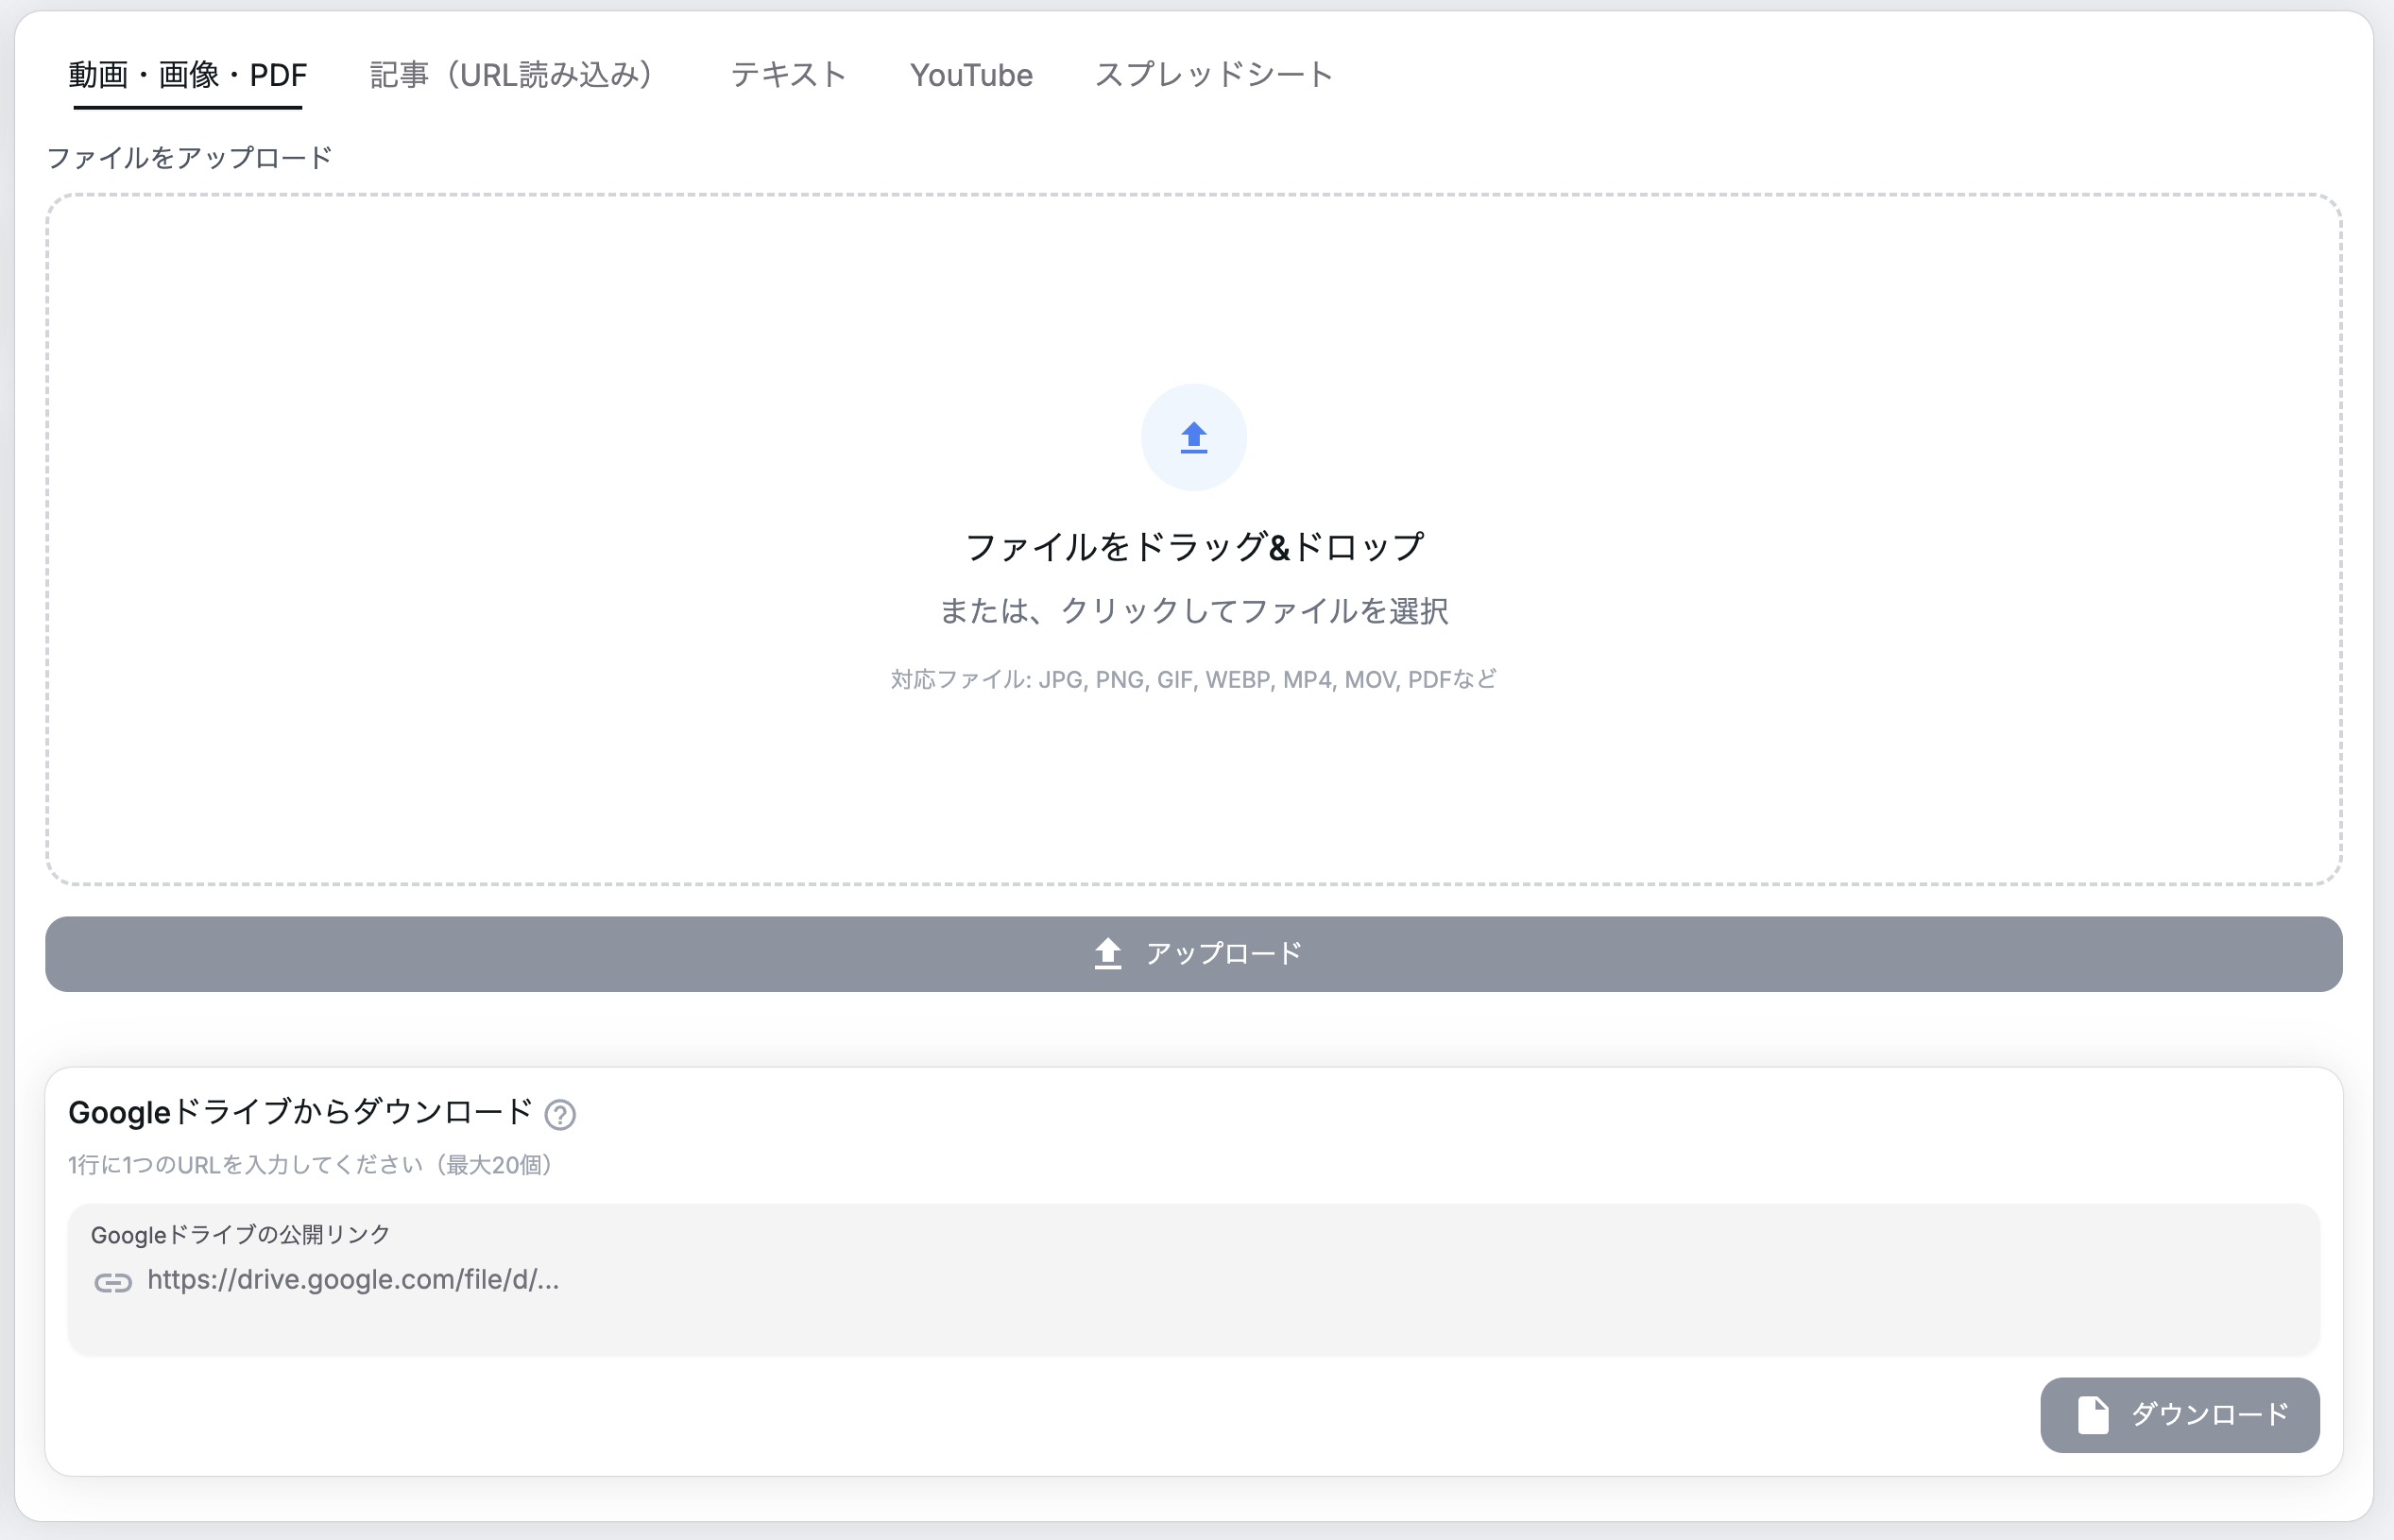Select the テキスト tab
2394x1540 pixels.
pyautogui.click(x=789, y=74)
